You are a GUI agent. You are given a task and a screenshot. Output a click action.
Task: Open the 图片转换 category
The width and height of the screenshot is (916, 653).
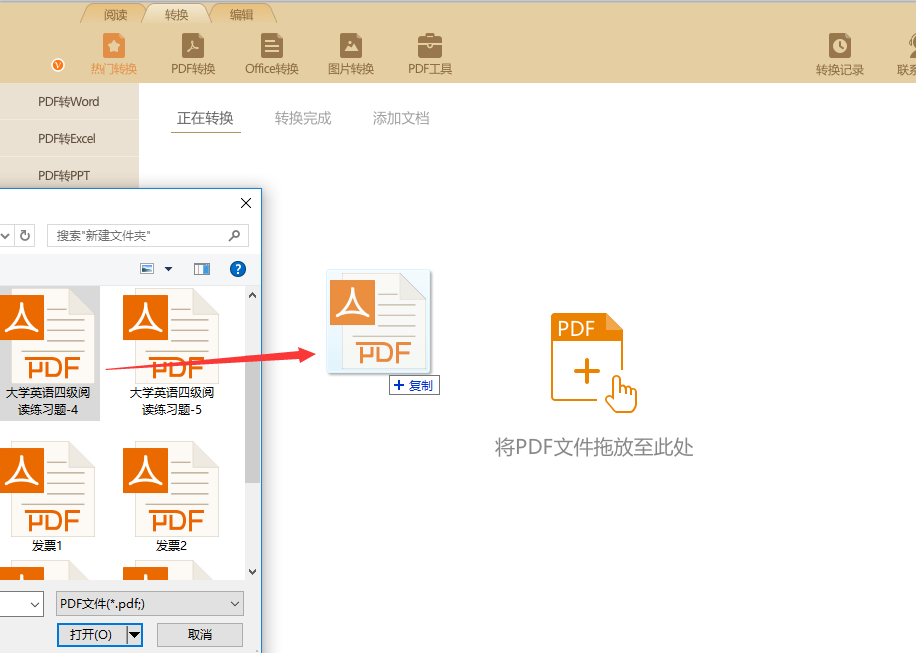(x=351, y=54)
